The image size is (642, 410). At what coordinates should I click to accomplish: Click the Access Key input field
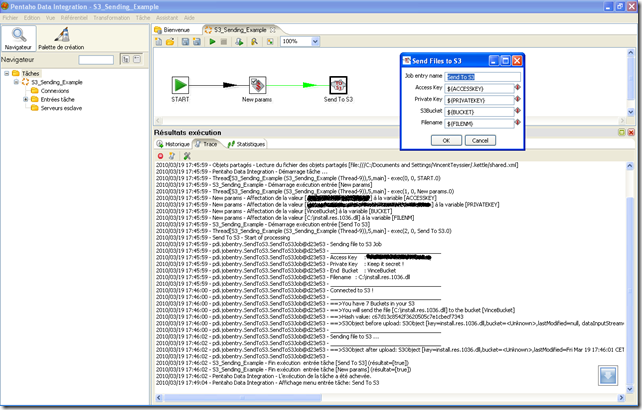click(479, 88)
